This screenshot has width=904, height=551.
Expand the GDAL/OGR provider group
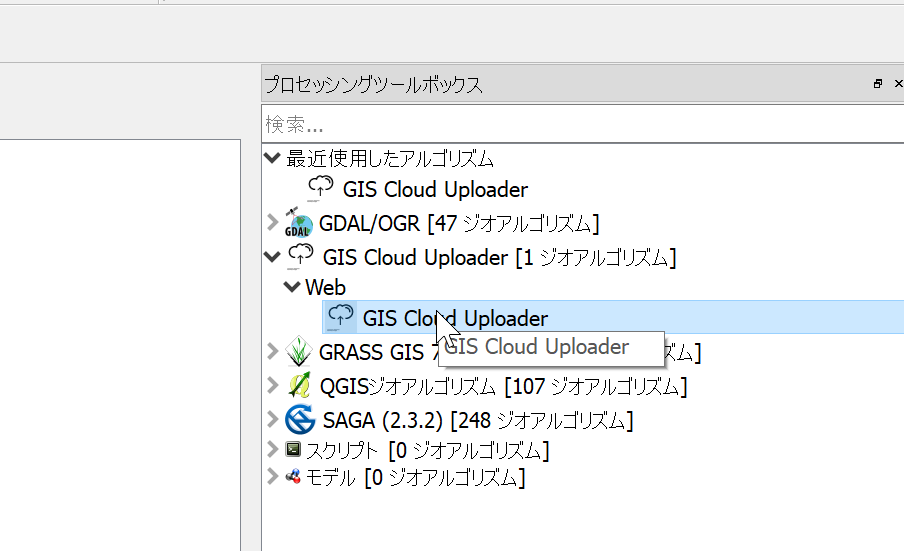pyautogui.click(x=273, y=222)
